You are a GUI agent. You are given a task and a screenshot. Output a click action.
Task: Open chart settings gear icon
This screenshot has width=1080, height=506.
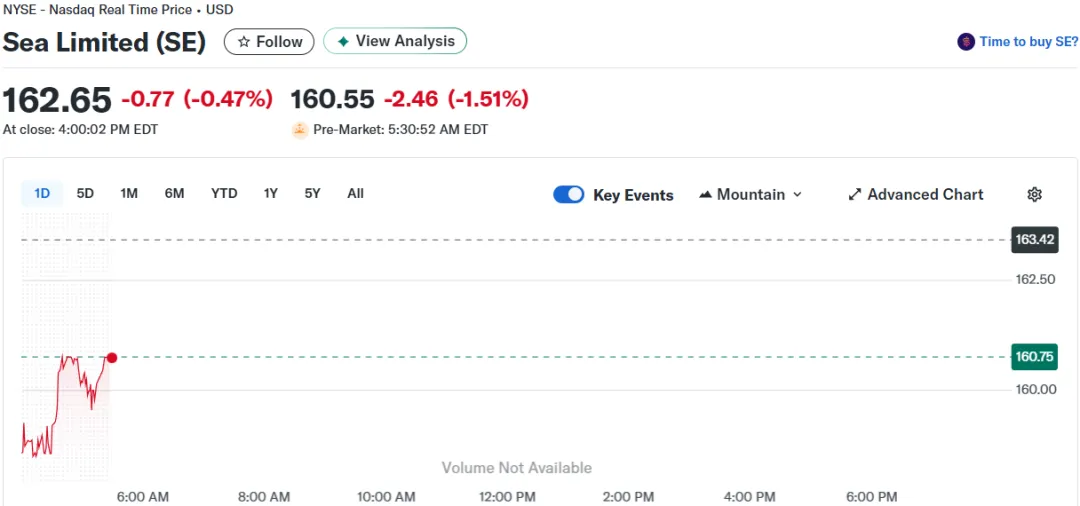[x=1034, y=194]
